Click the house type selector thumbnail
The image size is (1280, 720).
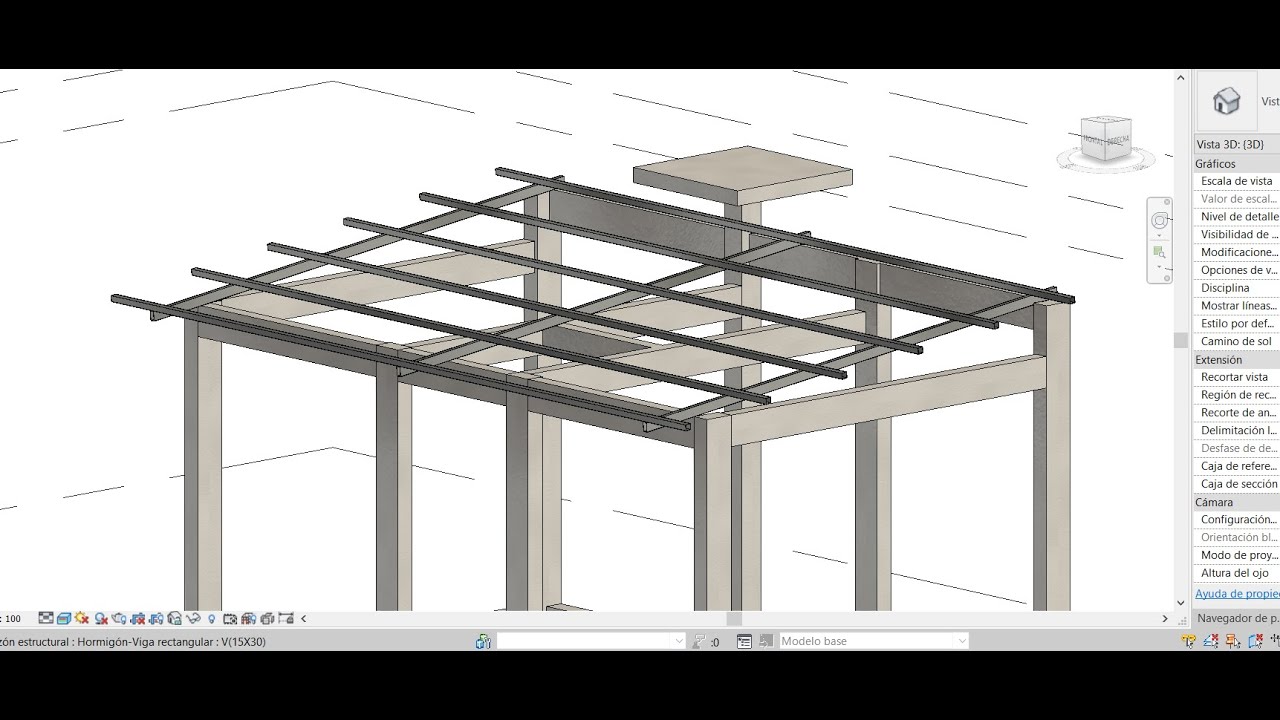1226,101
